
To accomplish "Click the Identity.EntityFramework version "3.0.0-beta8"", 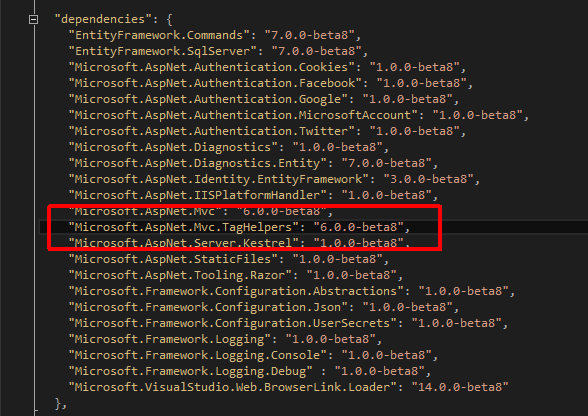I will pyautogui.click(x=429, y=179).
